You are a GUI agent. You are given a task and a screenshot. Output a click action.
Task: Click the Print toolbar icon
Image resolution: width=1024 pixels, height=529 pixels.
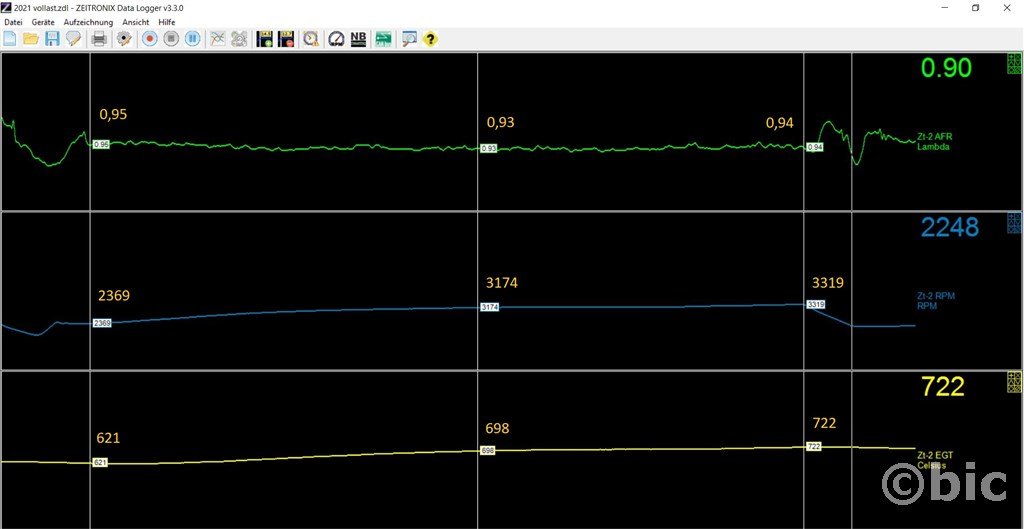pyautogui.click(x=99, y=39)
